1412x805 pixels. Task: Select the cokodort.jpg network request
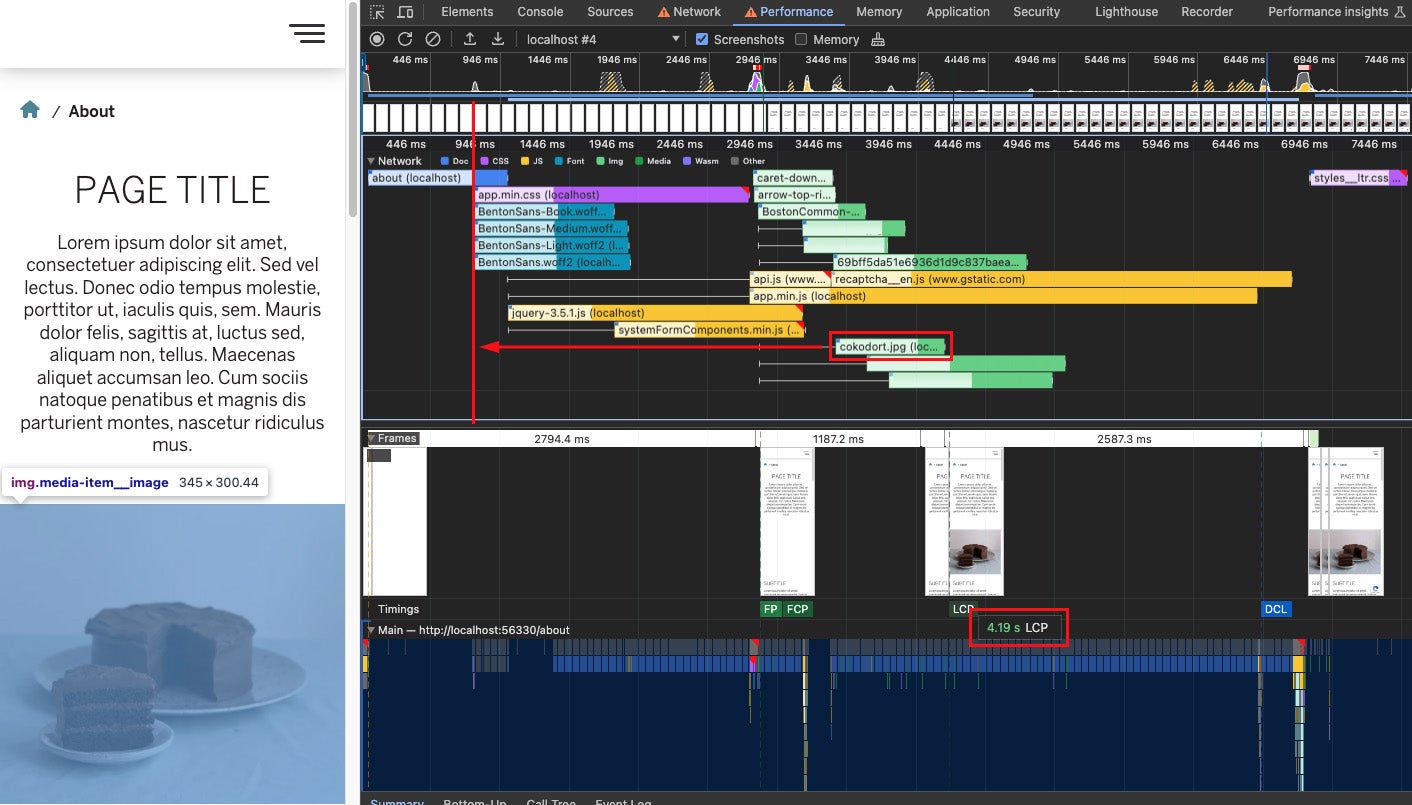pos(889,347)
